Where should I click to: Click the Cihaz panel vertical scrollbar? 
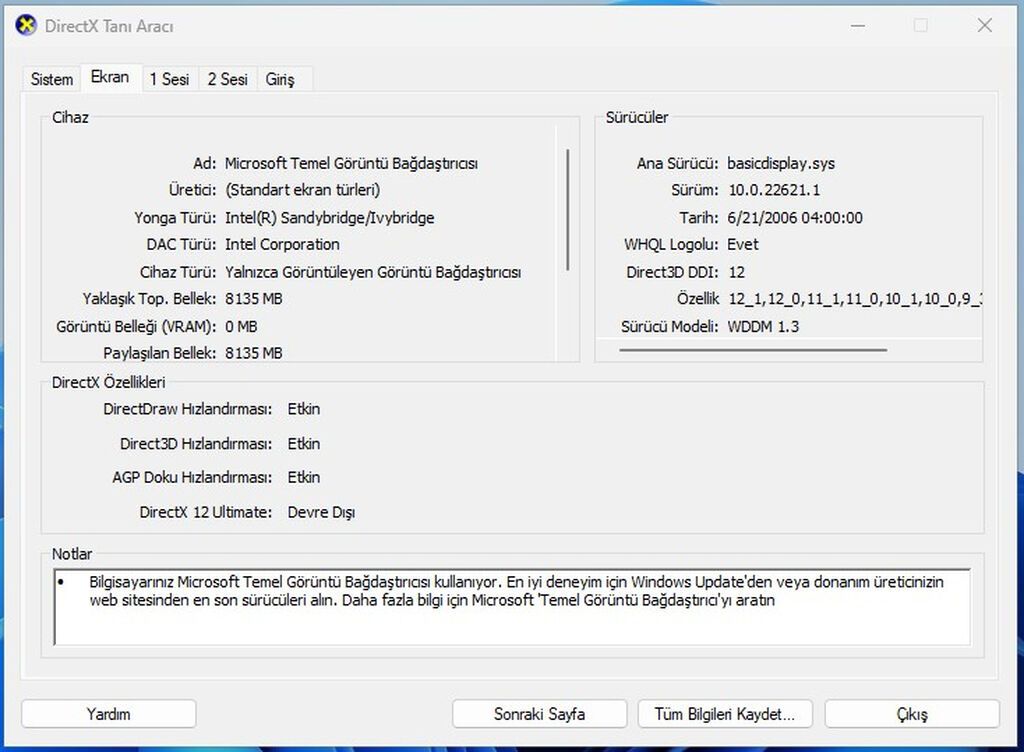568,210
